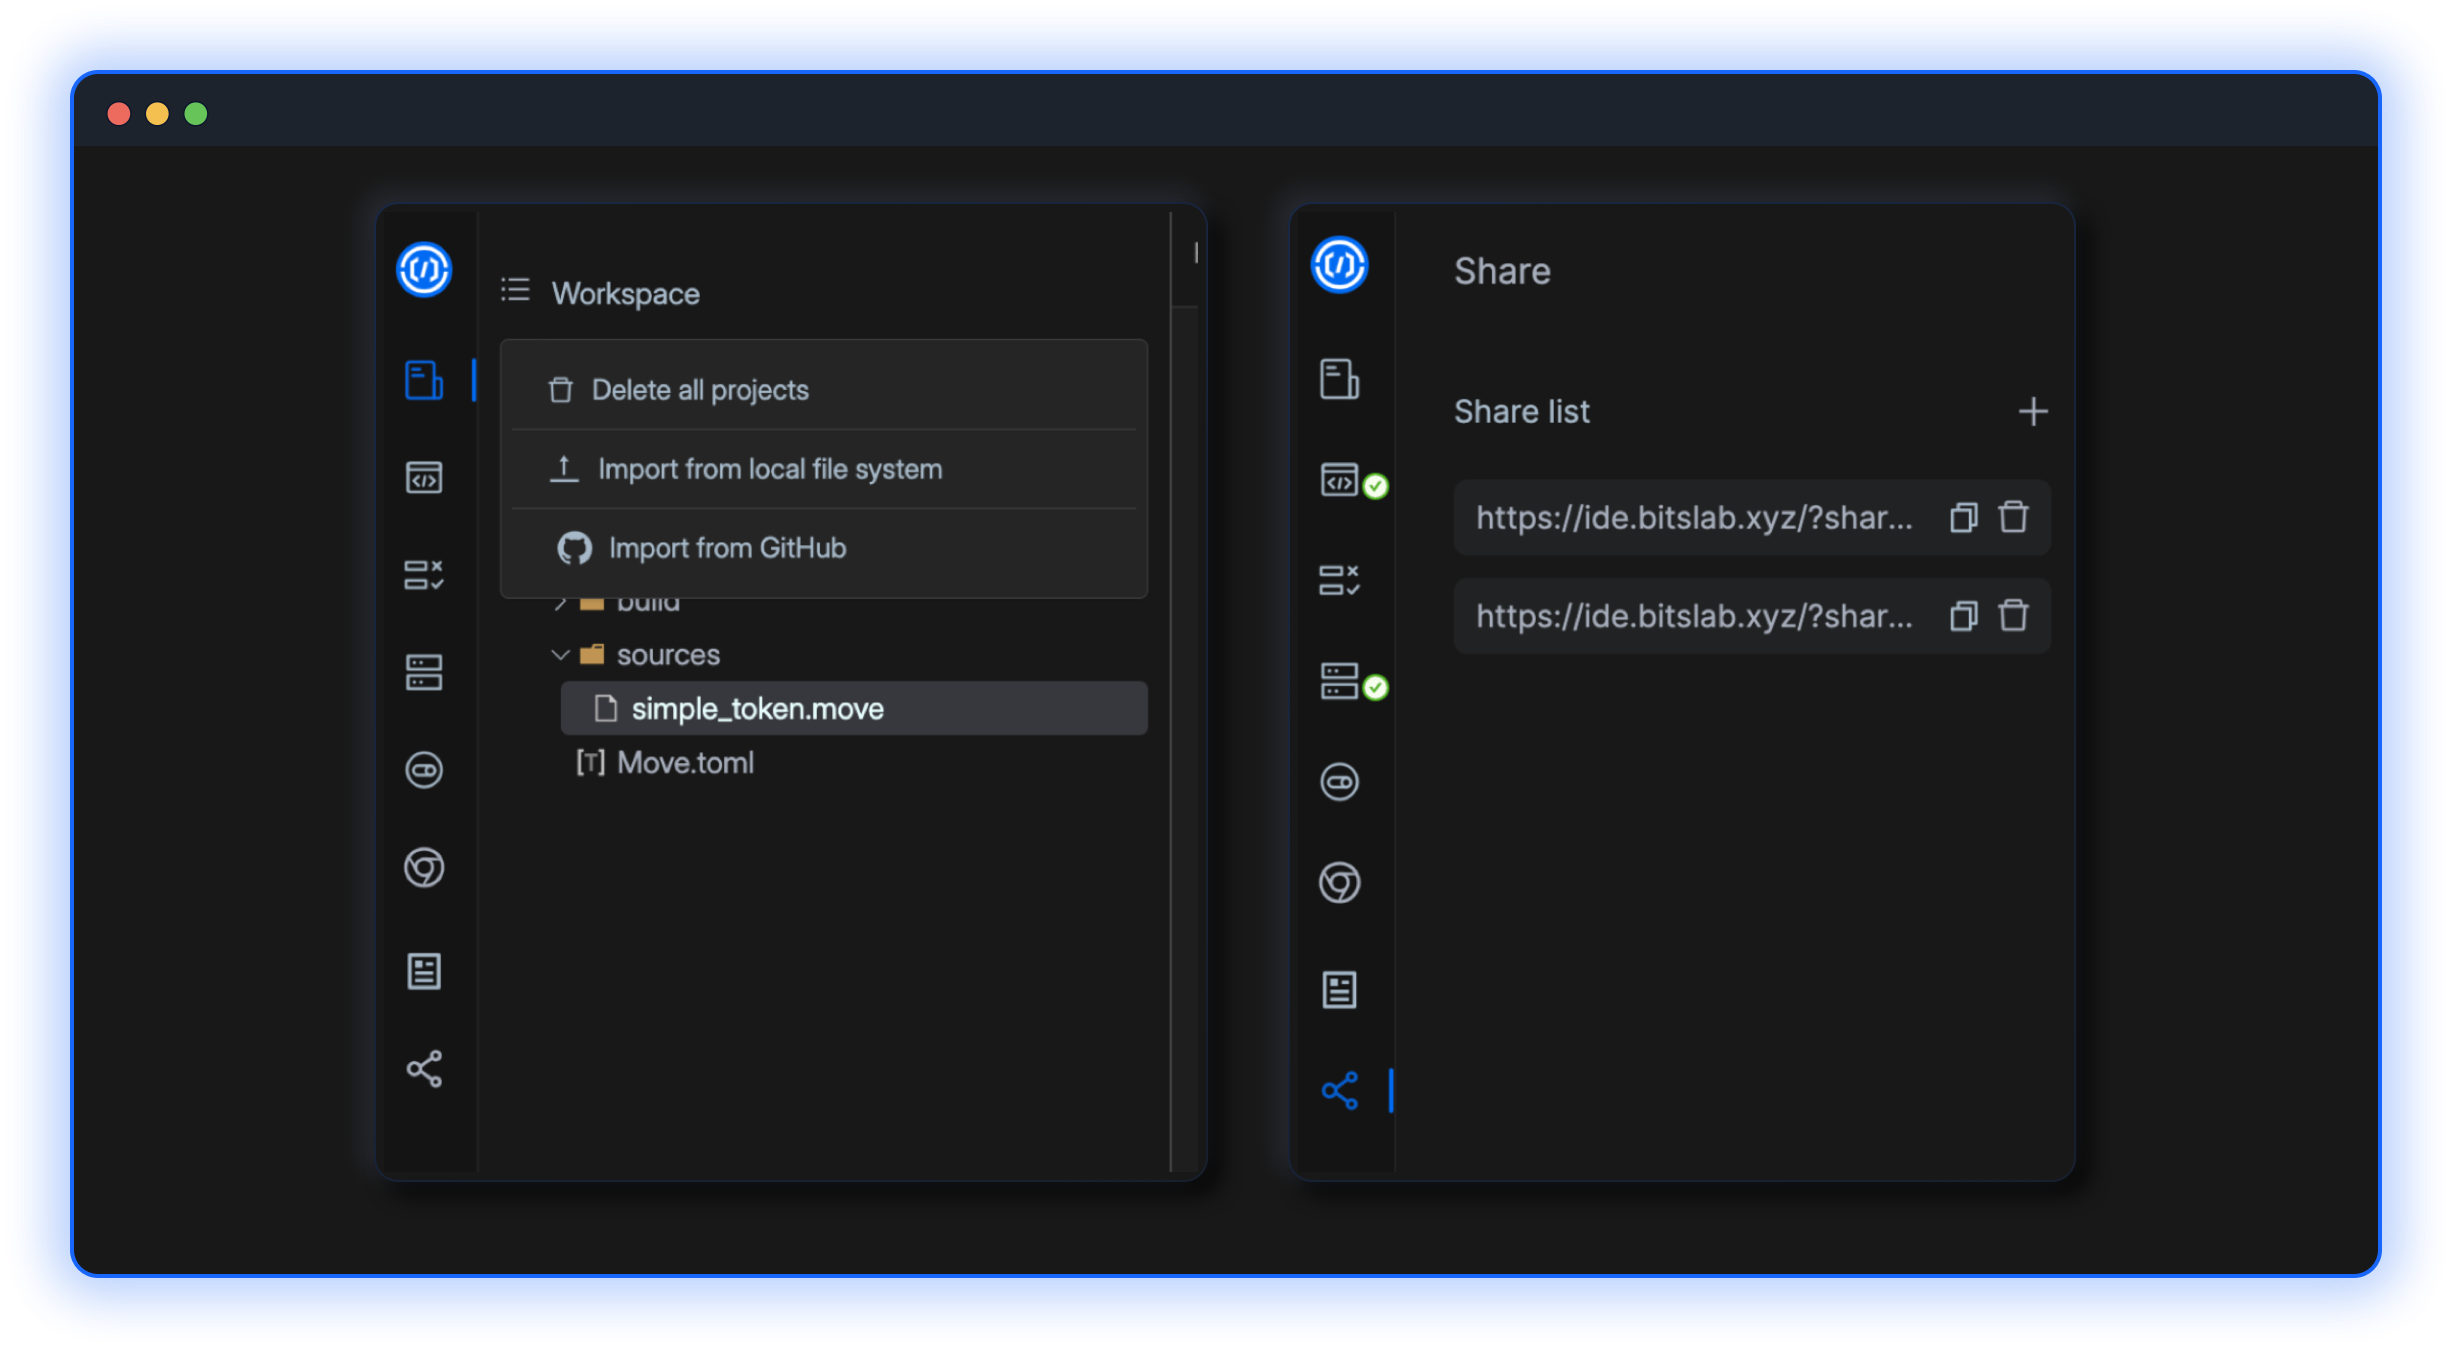The height and width of the screenshot is (1348, 2452).
Task: Open the document page icon in Share panel sidebar
Action: click(1339, 990)
